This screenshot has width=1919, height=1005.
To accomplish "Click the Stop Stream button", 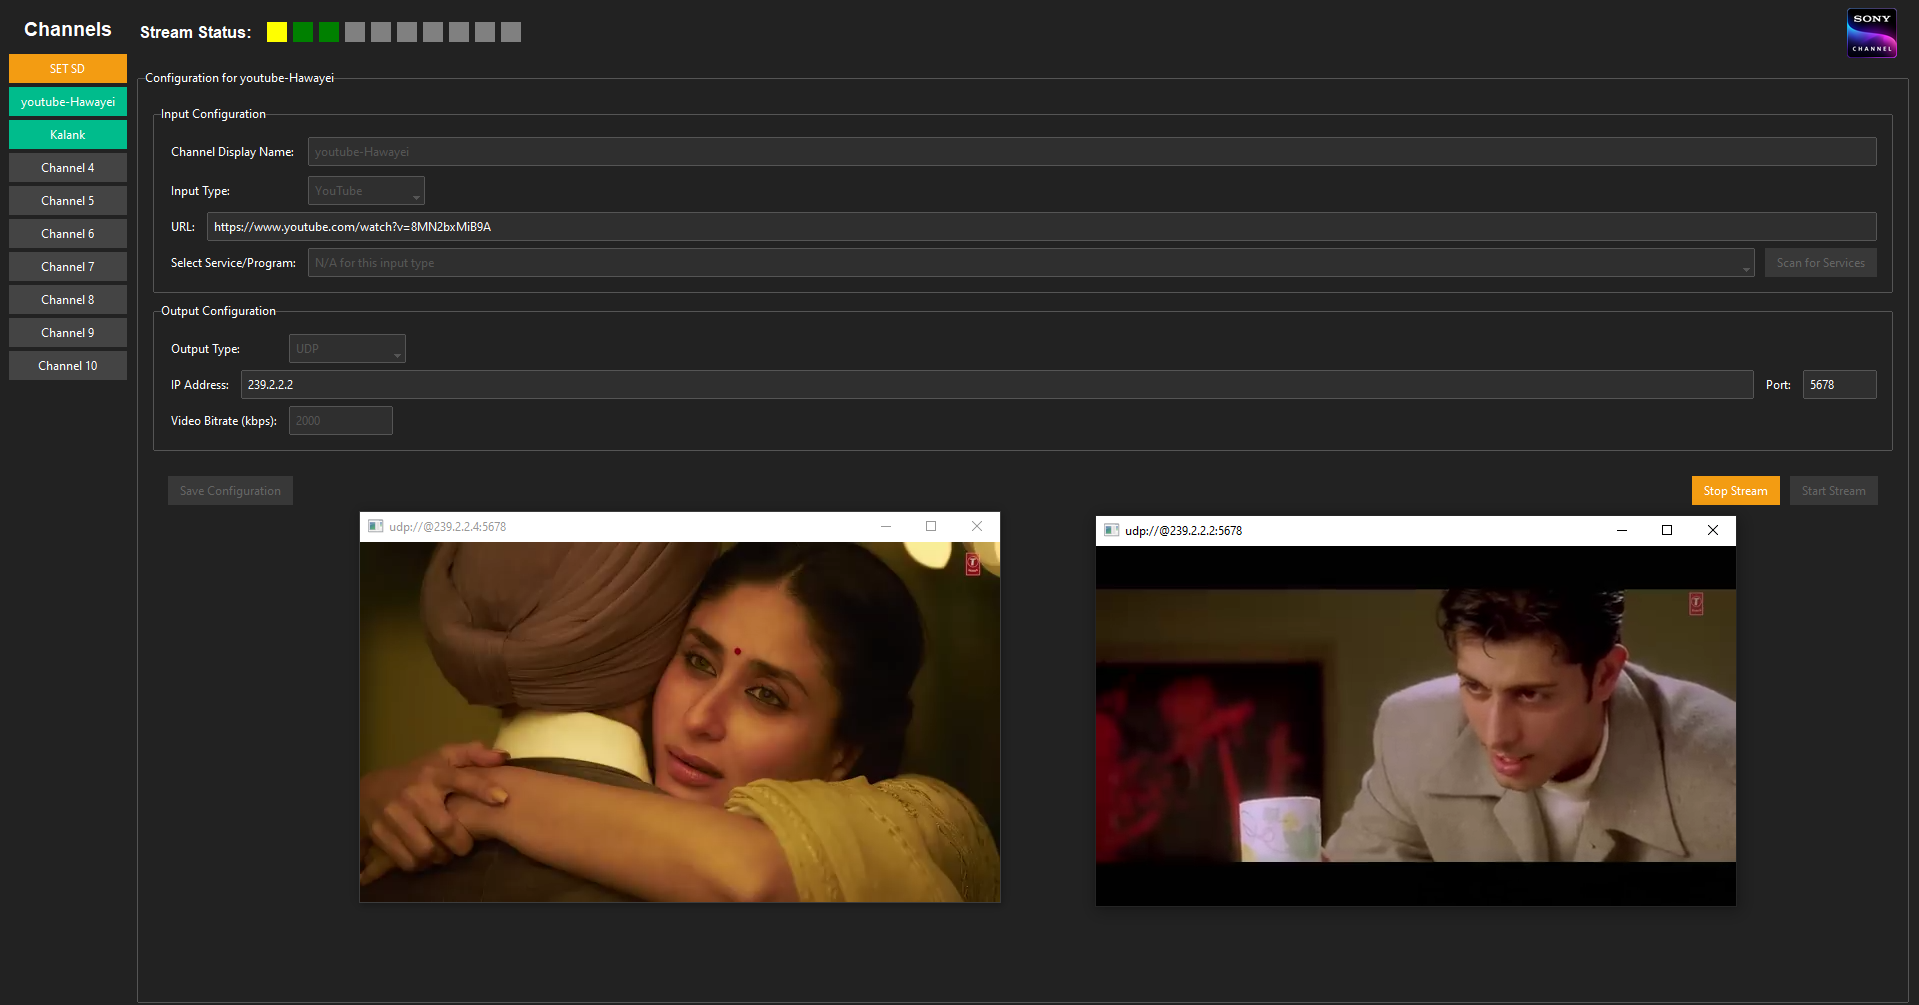I will [x=1735, y=490].
